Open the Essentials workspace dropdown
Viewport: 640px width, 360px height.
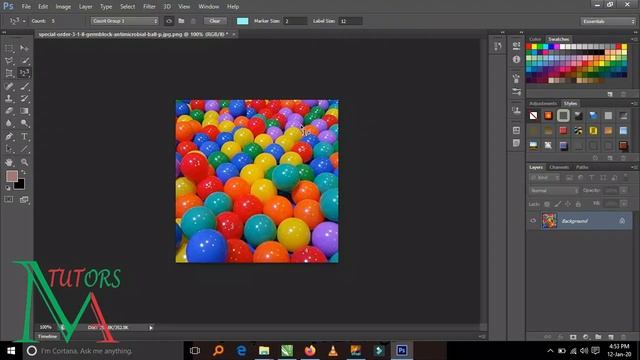608,21
